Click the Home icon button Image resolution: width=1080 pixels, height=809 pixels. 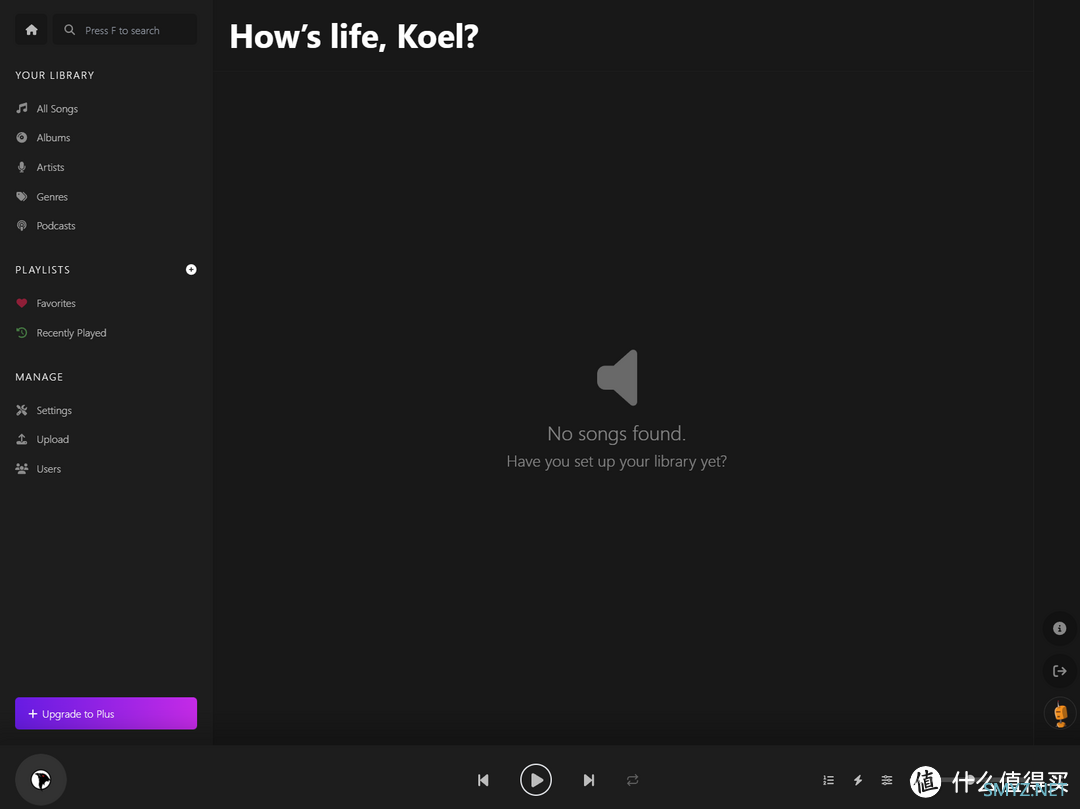[31, 30]
